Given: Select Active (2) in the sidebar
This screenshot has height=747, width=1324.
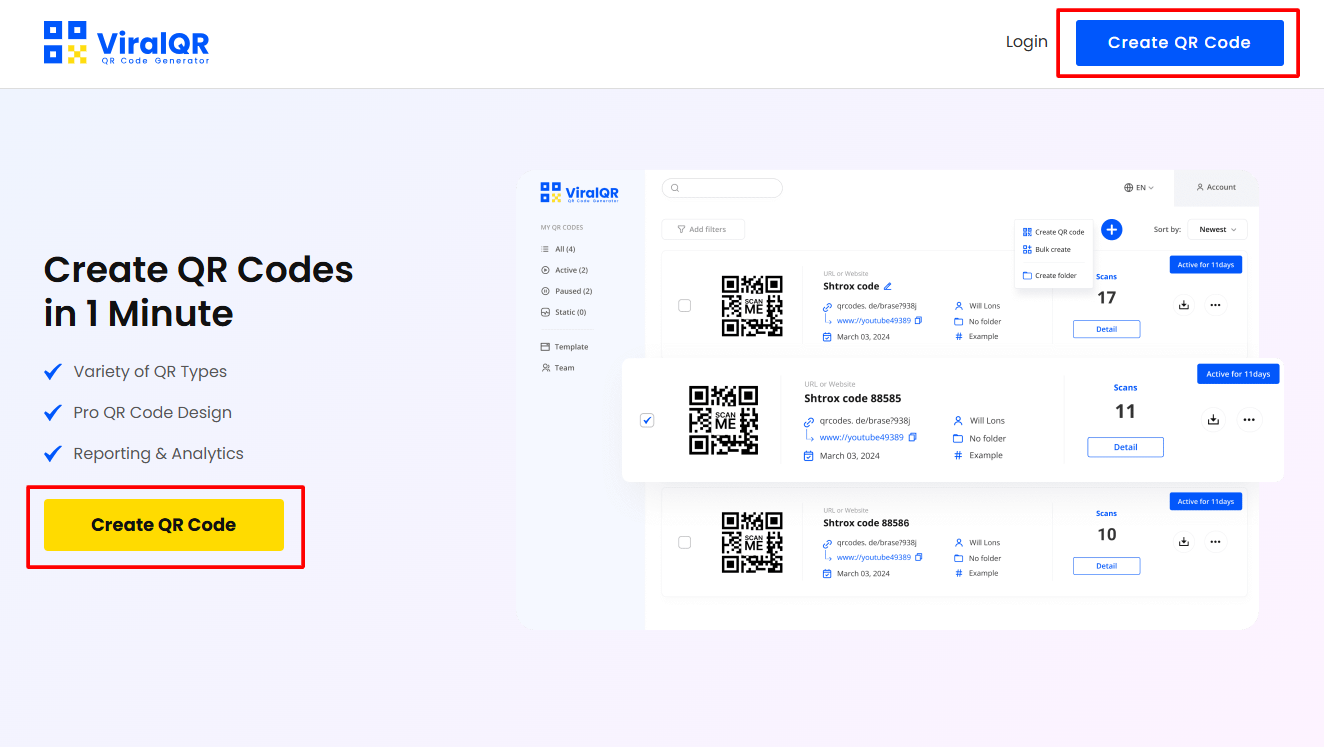Looking at the screenshot, I should pos(564,270).
